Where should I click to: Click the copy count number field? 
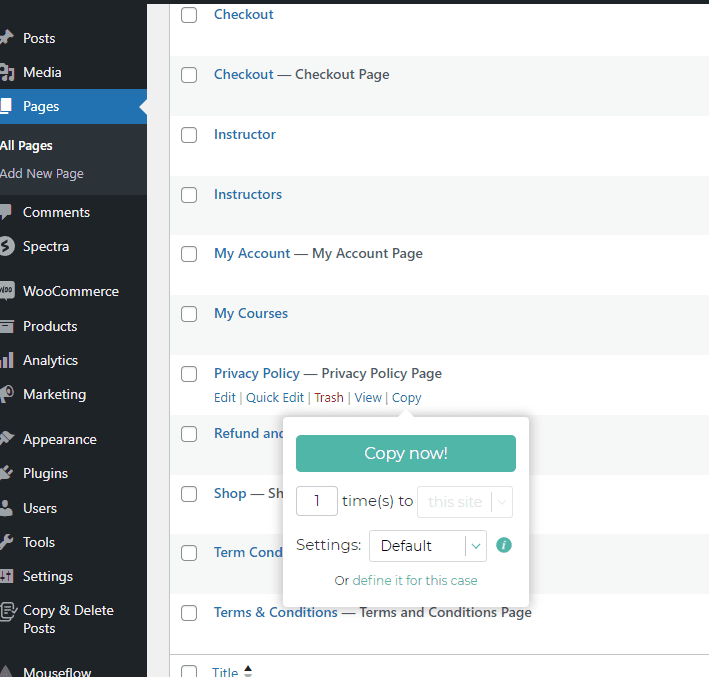317,501
